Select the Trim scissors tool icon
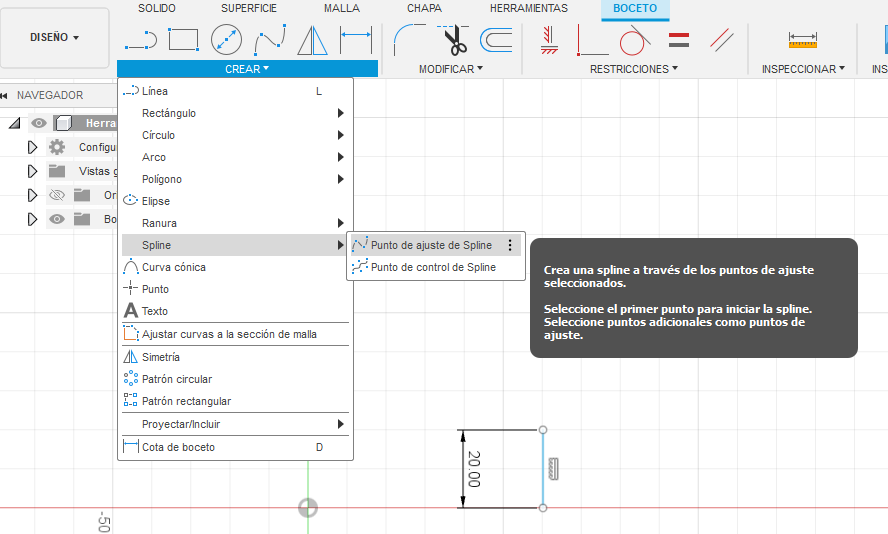Screen dimensions: 888x534 pyautogui.click(x=453, y=40)
